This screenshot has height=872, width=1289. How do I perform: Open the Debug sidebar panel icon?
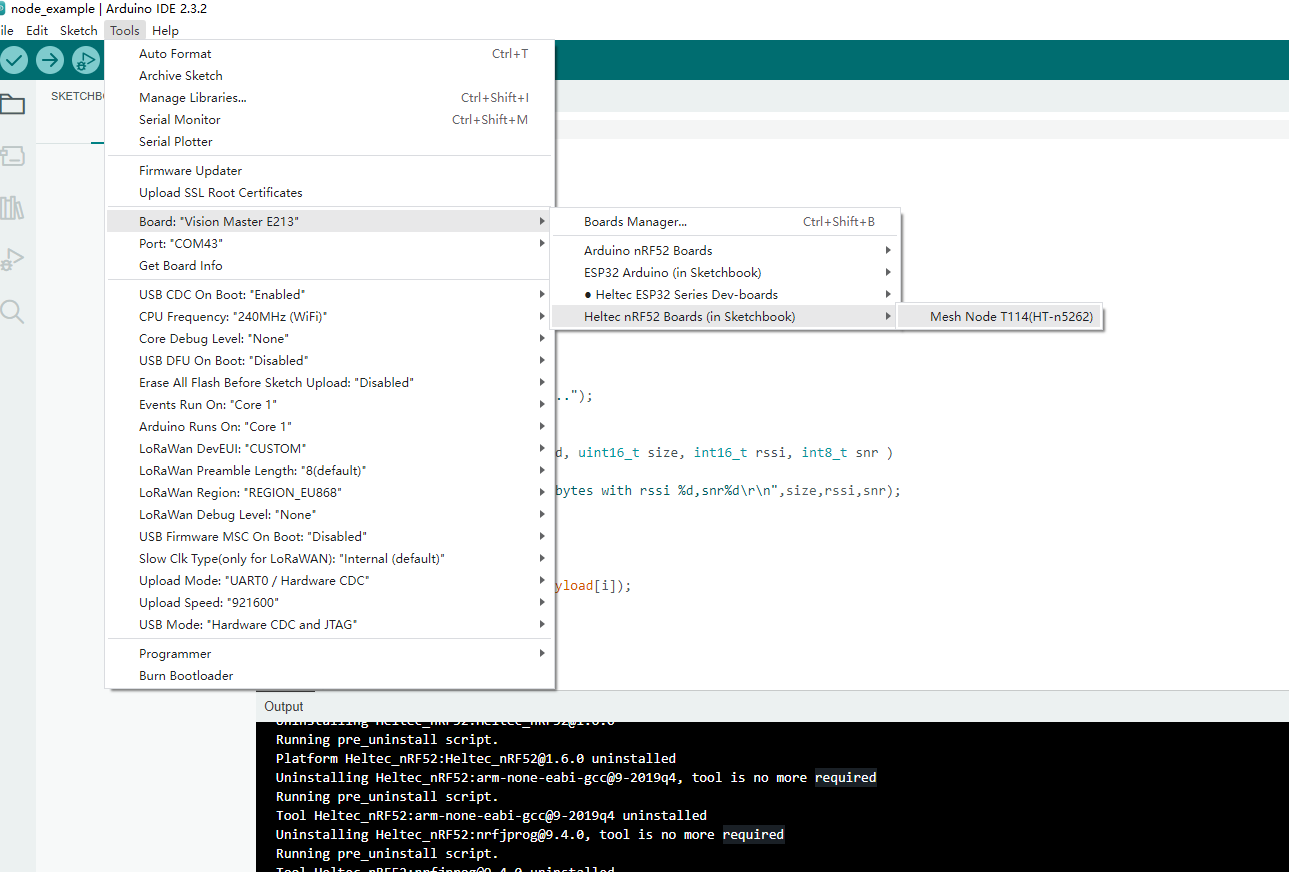click(x=12, y=260)
